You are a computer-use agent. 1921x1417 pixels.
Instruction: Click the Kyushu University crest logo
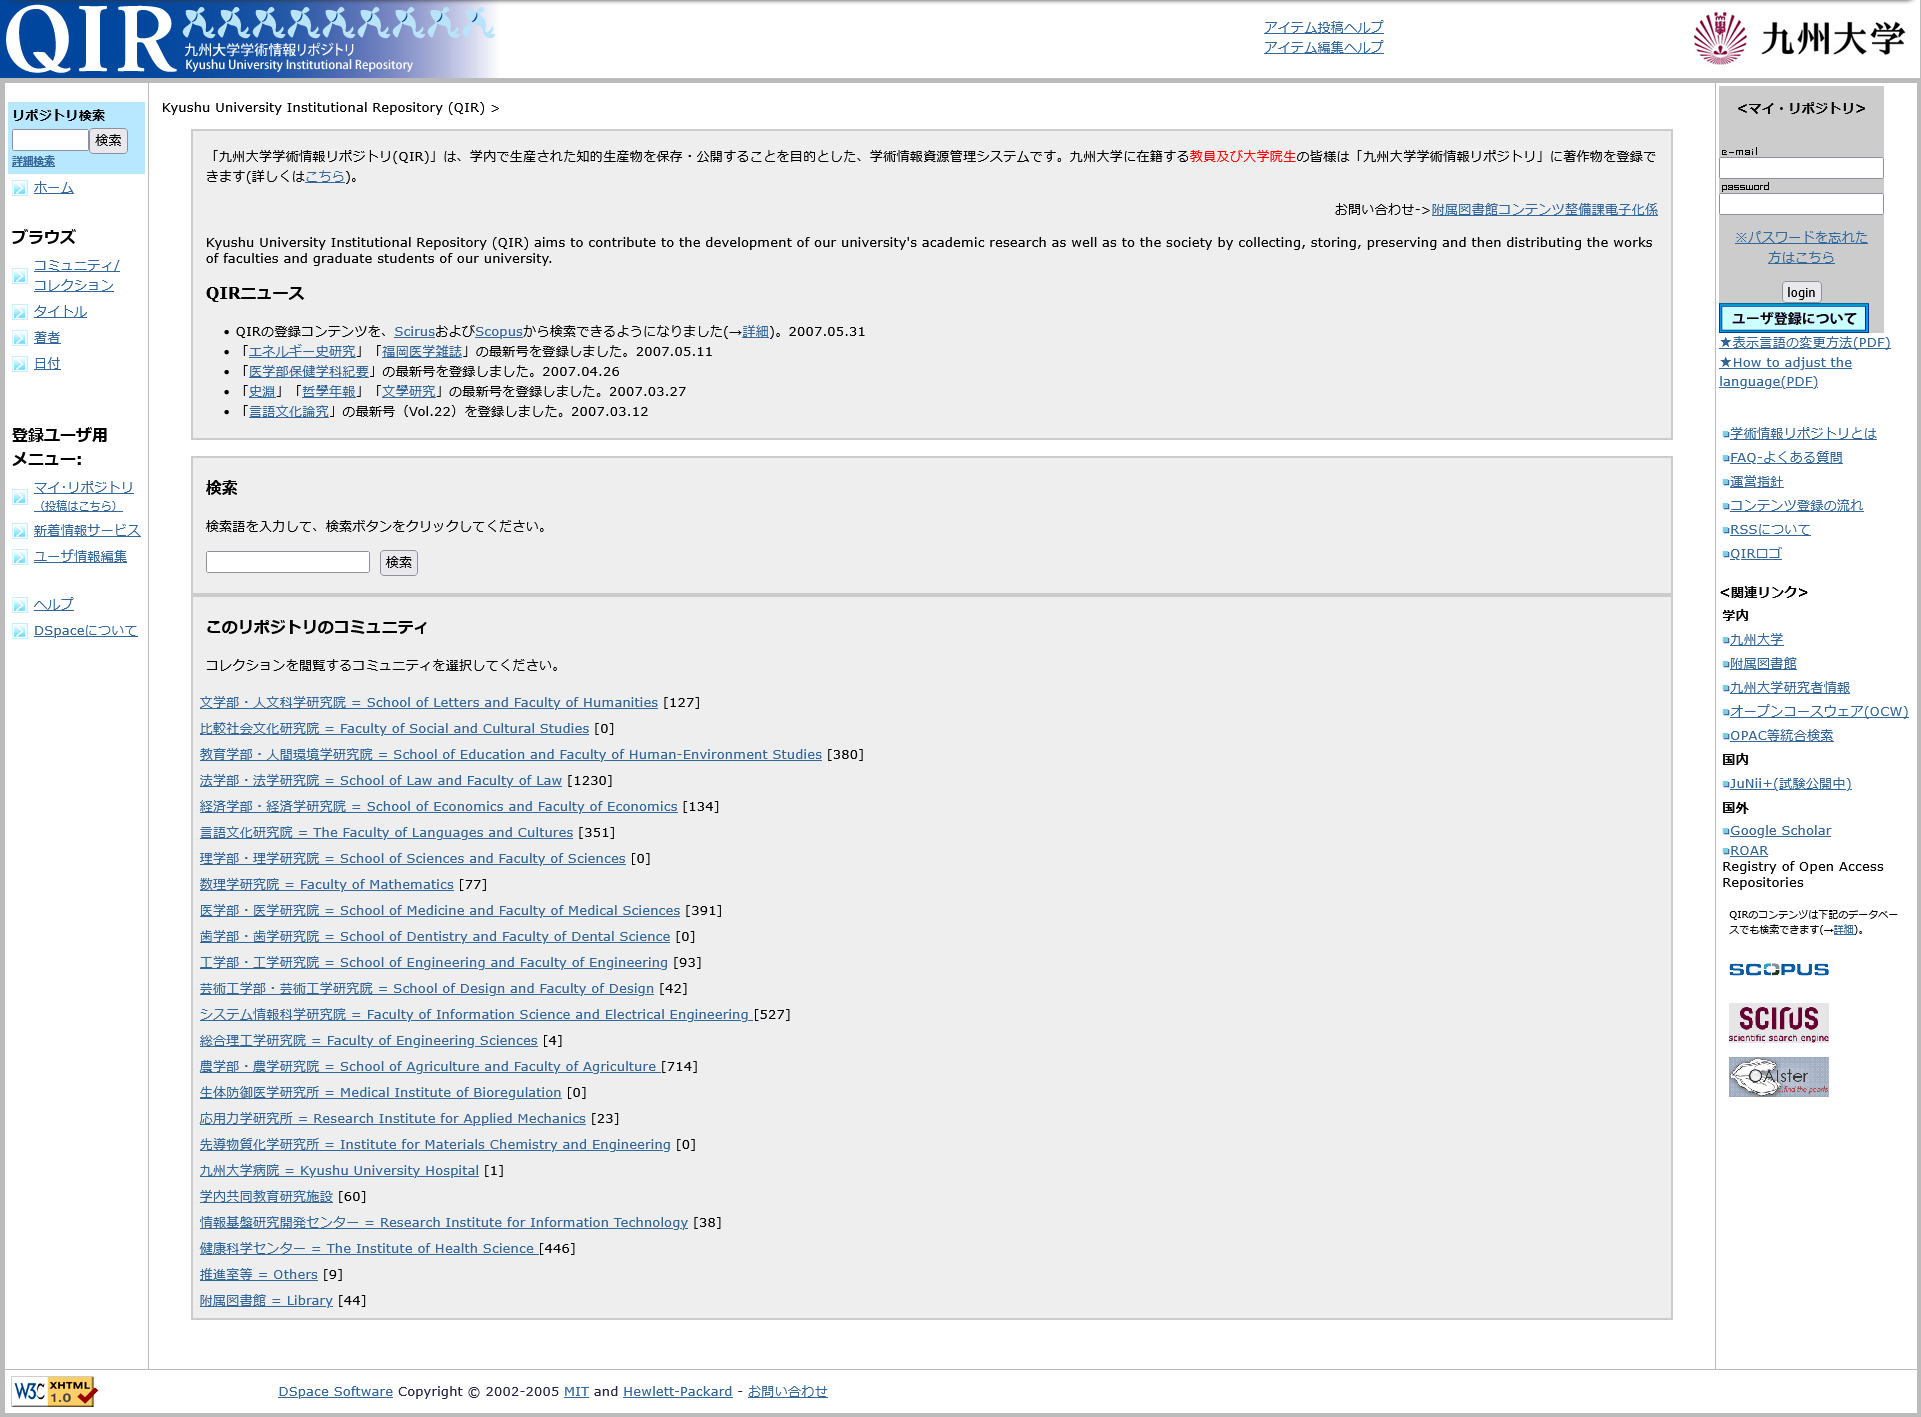point(1721,38)
